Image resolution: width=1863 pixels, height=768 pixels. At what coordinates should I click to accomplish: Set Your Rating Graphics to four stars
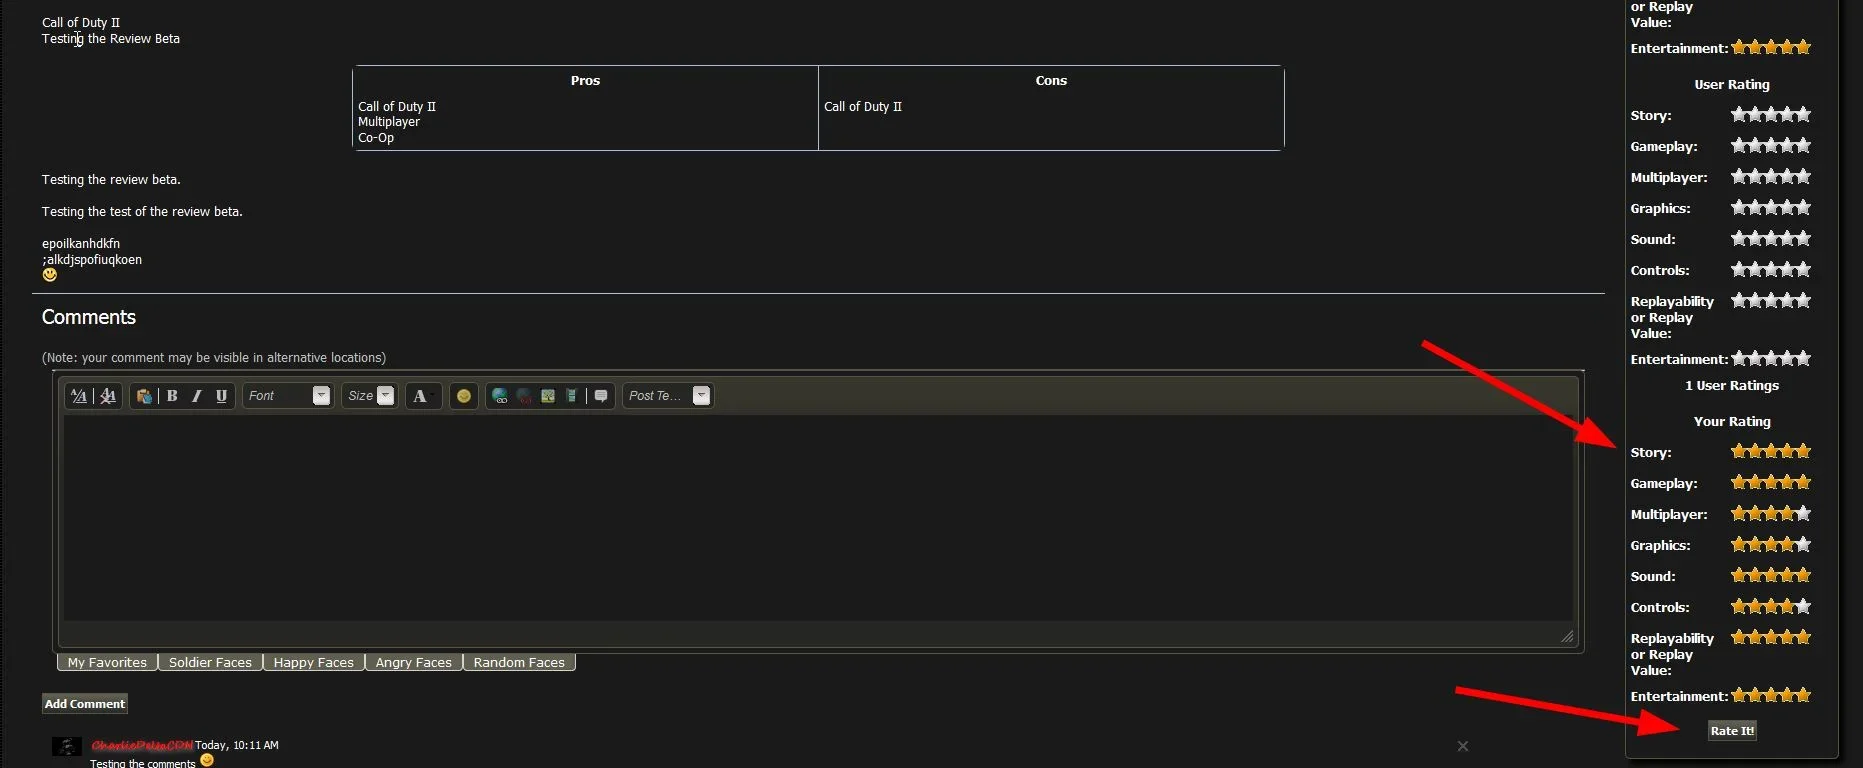tap(1787, 545)
